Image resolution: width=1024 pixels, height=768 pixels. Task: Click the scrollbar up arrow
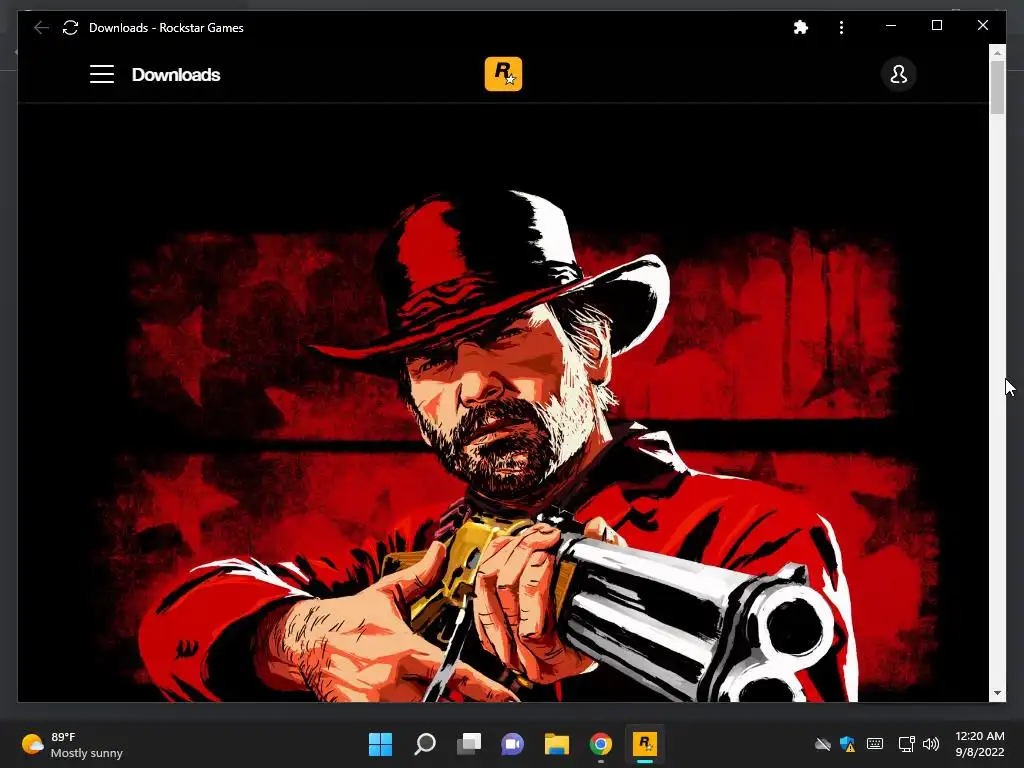tap(997, 52)
